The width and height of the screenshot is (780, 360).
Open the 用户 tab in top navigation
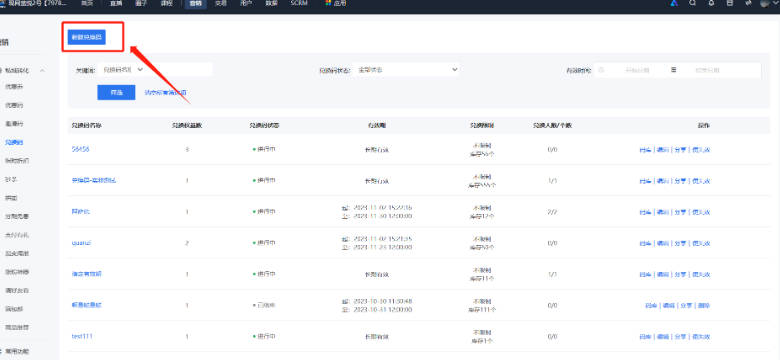point(246,3)
